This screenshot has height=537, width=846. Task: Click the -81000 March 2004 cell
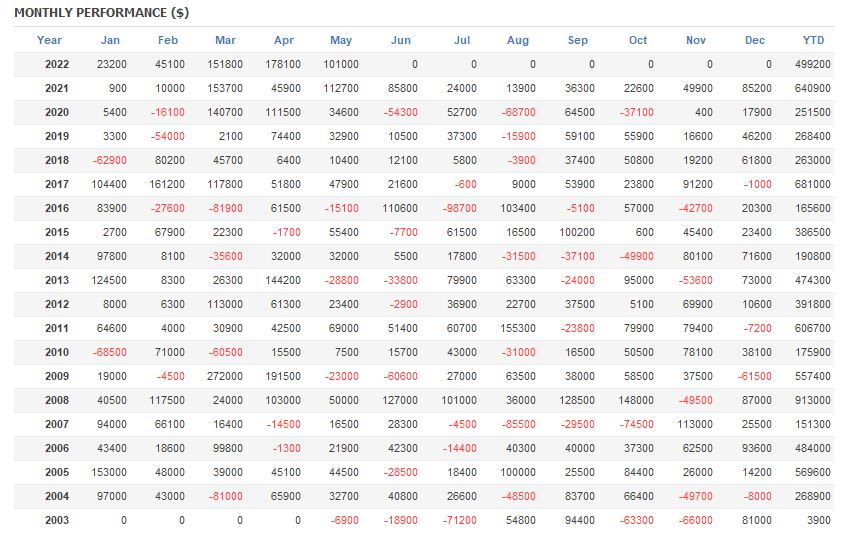pyautogui.click(x=226, y=496)
